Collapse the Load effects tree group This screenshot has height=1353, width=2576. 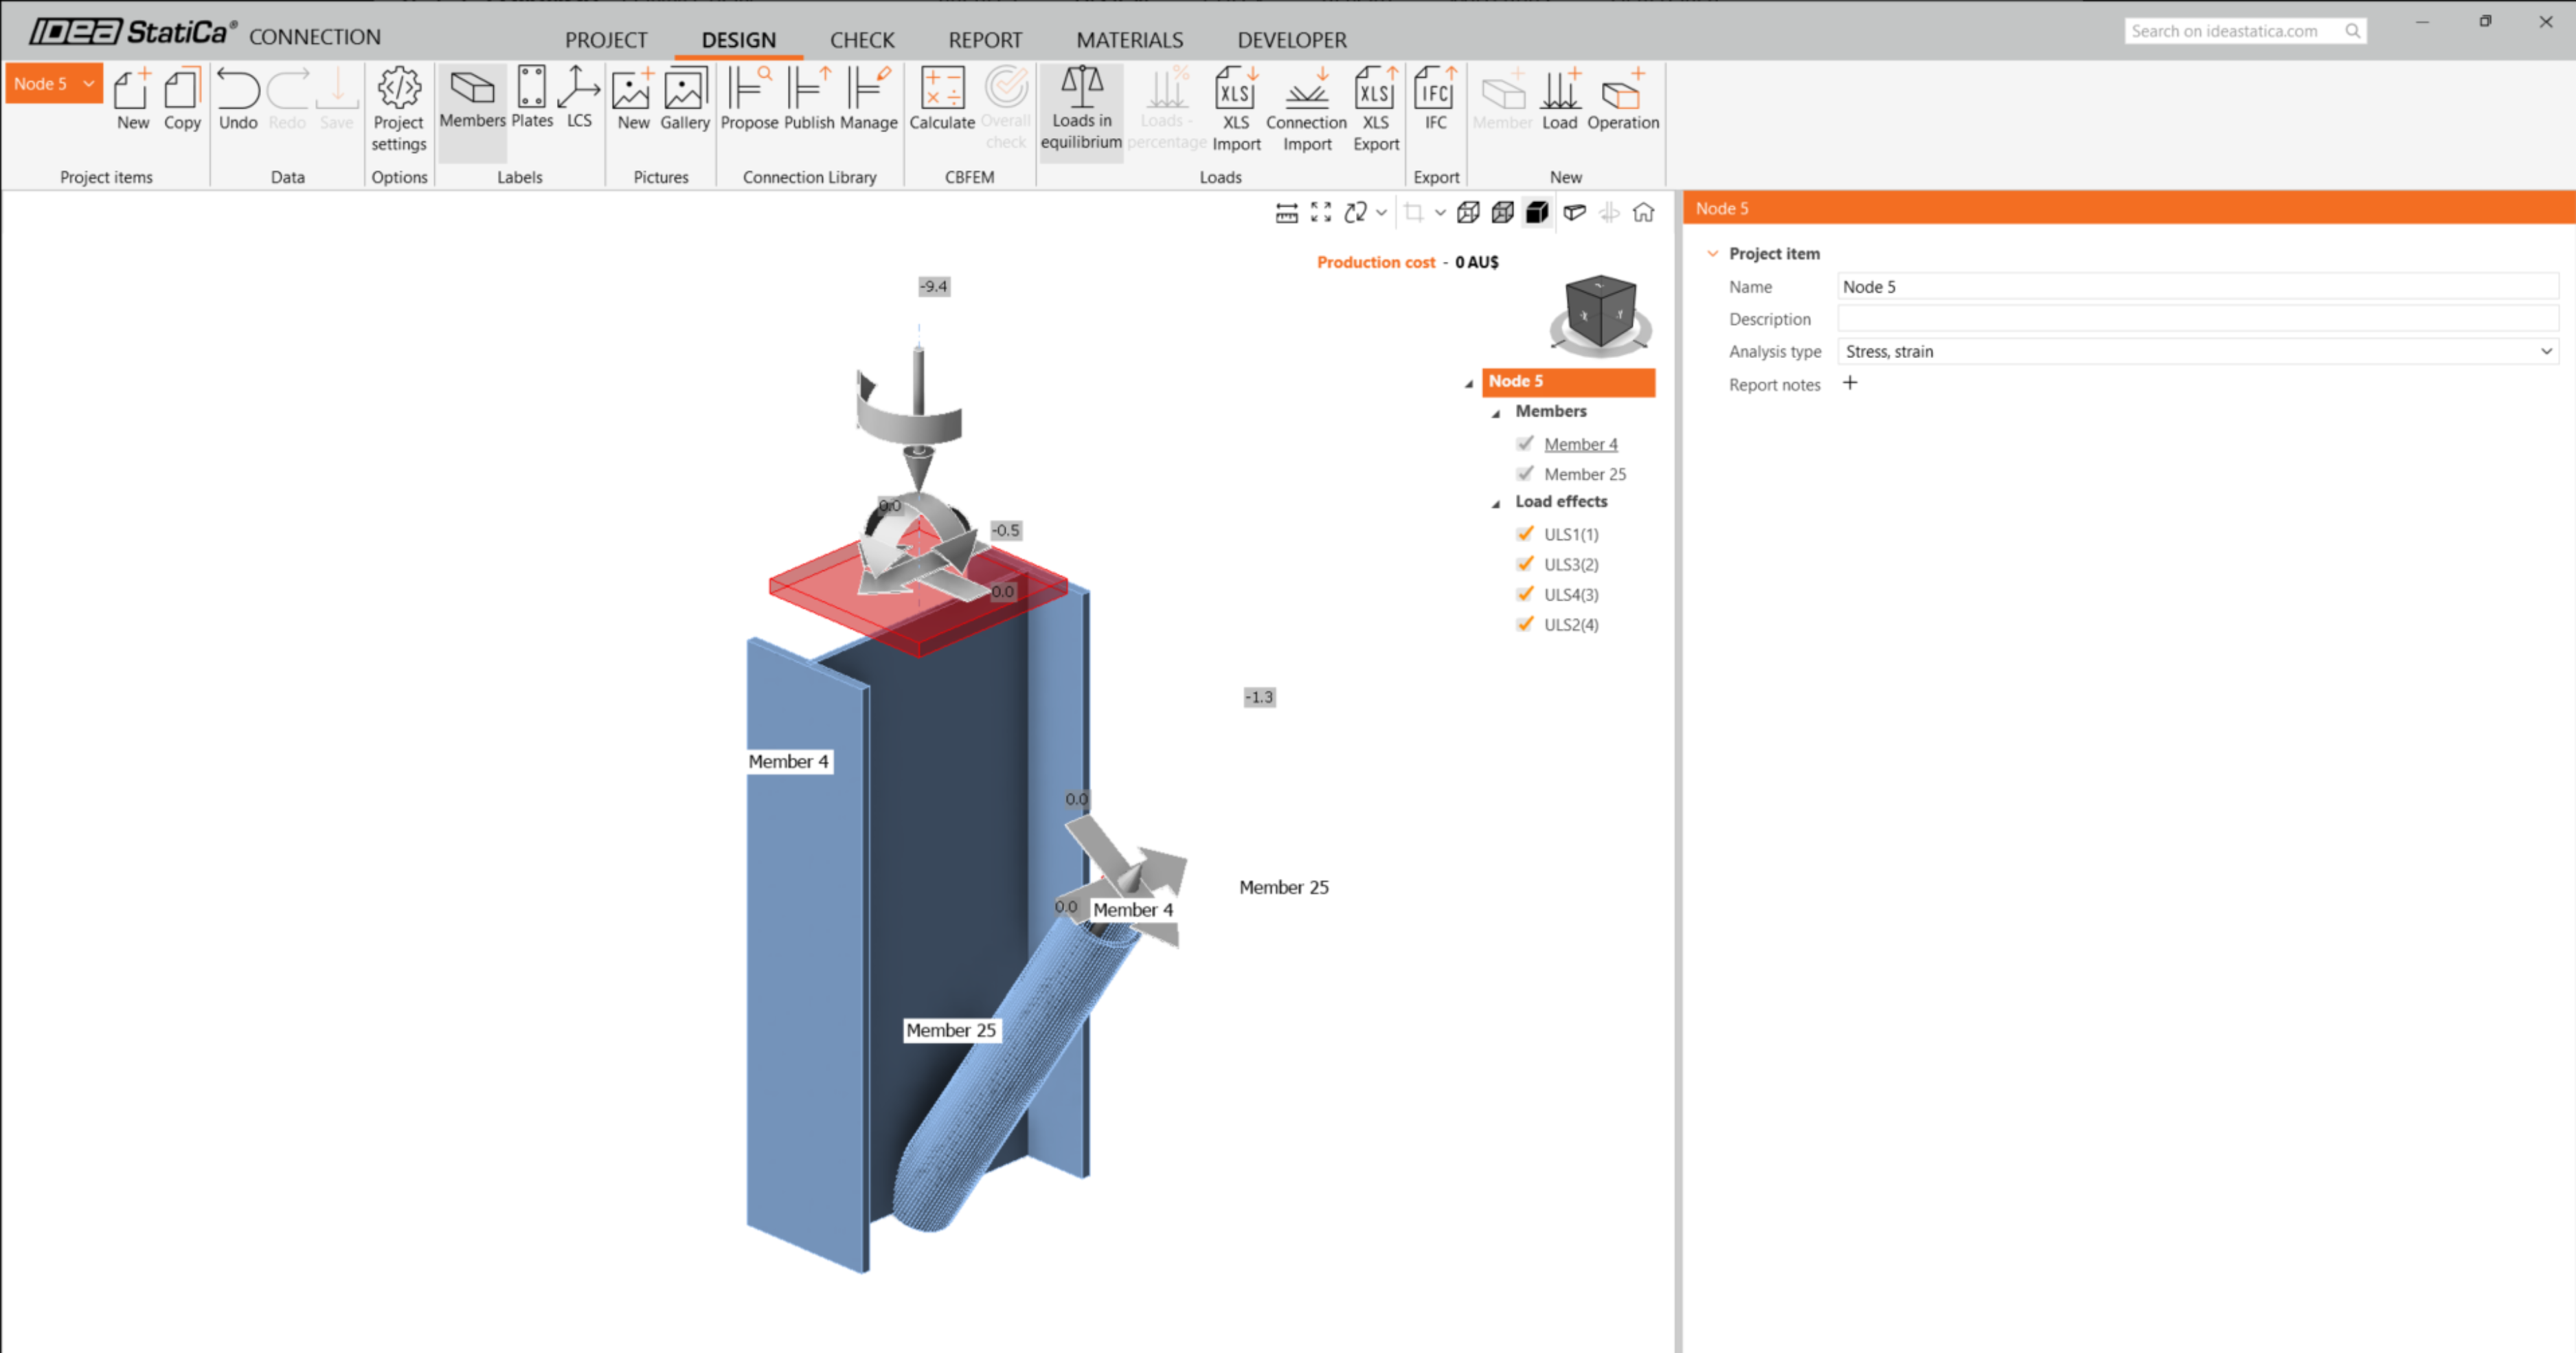click(1496, 503)
